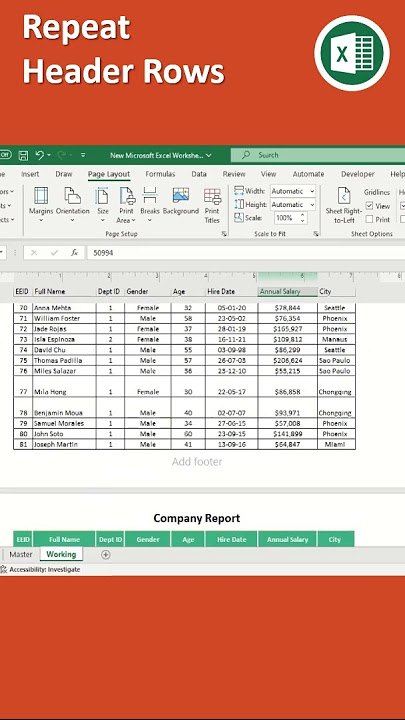Open the Print Area menu
The width and height of the screenshot is (405, 720).
coord(126,204)
